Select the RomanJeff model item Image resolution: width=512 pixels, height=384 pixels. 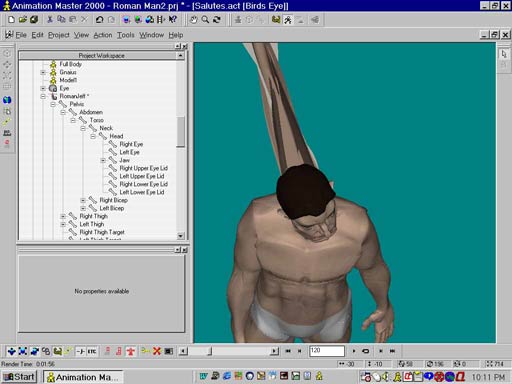[x=73, y=96]
